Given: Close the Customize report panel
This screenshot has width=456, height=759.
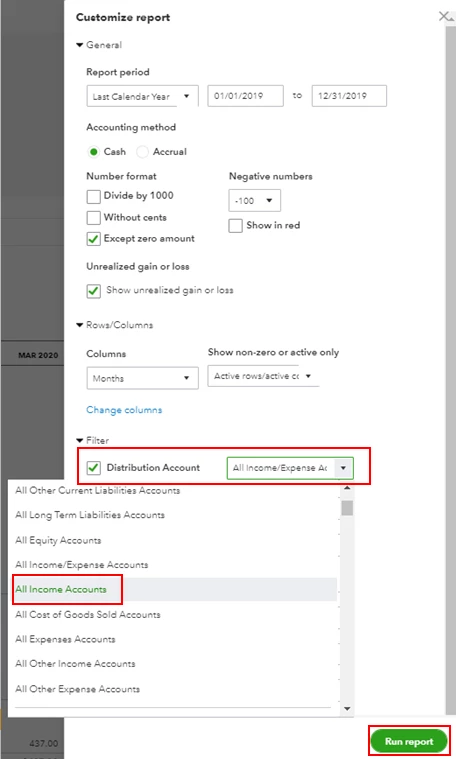Looking at the screenshot, I should (x=444, y=16).
